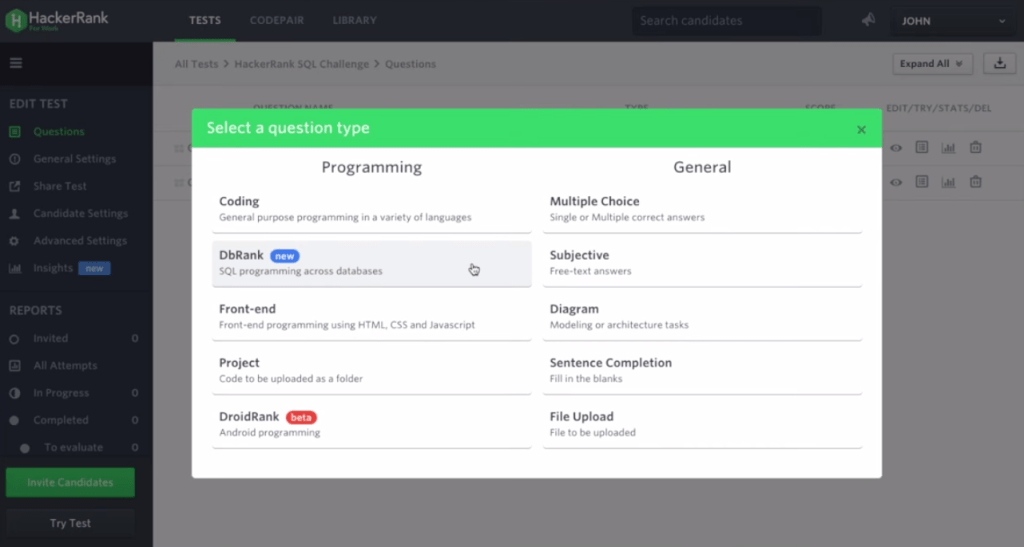Click the download icon button
Screen dimensions: 1024x547
[999, 64]
